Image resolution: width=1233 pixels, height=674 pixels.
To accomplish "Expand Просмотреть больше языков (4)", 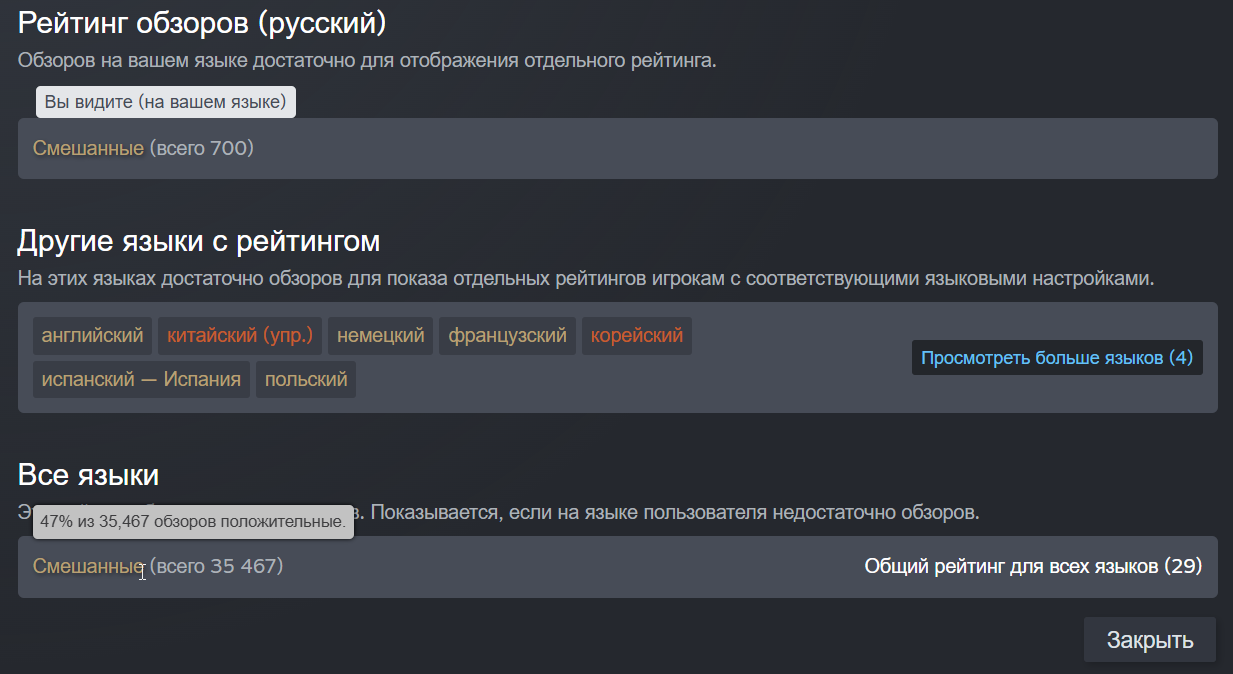I will pos(1056,358).
